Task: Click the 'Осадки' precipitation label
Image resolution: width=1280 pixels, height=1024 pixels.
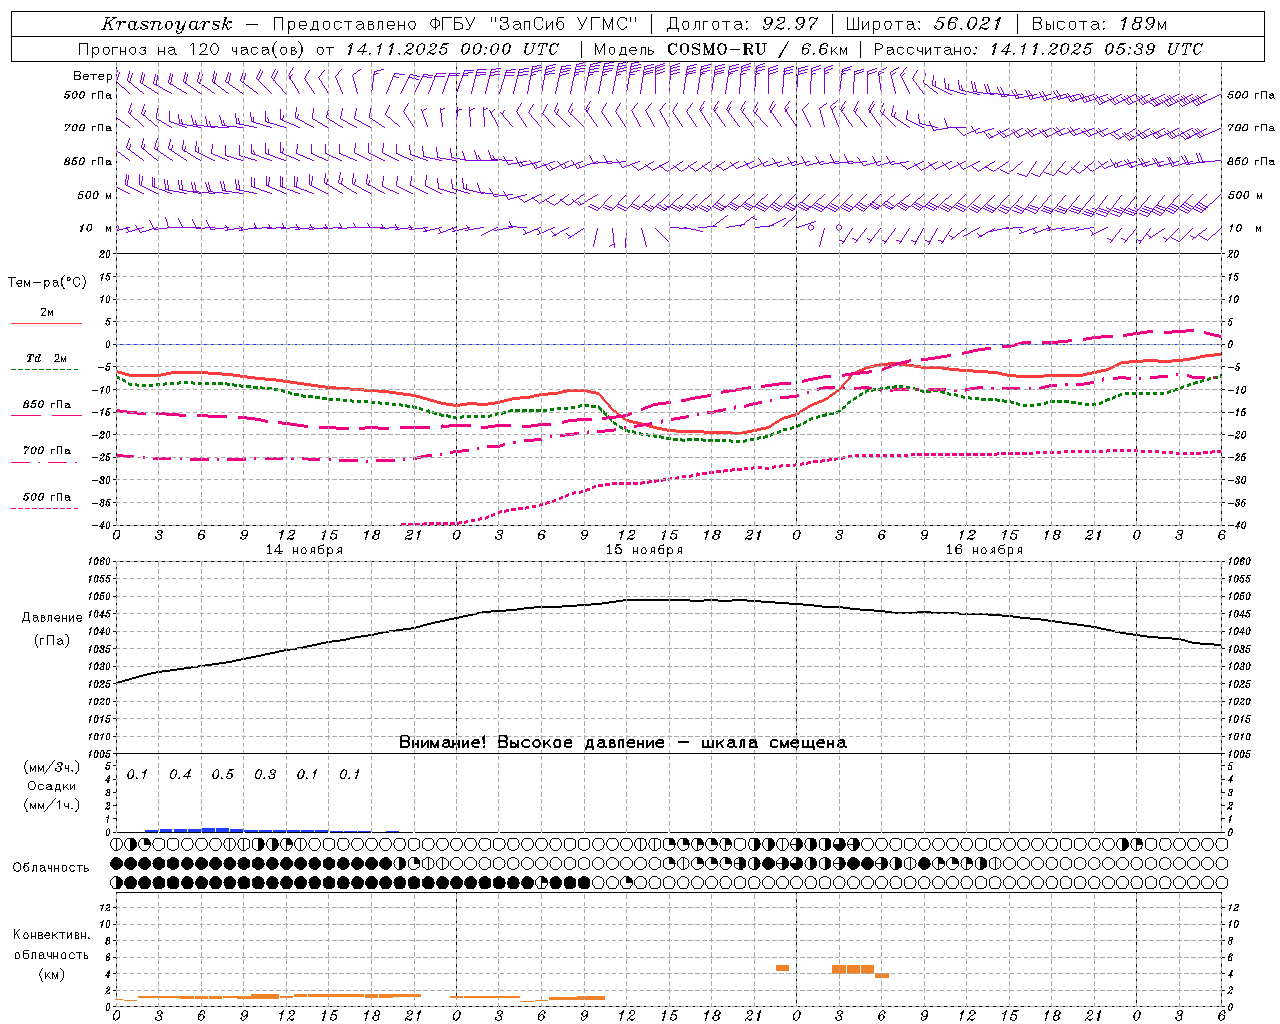Action: (52, 786)
